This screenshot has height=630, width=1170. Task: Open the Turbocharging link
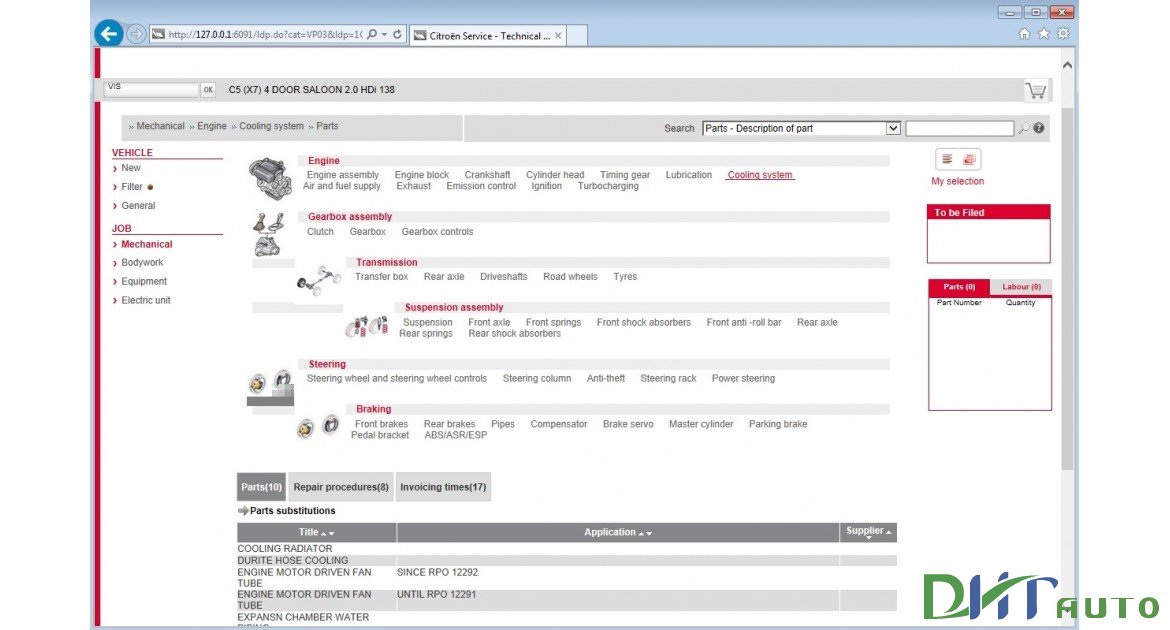(607, 186)
